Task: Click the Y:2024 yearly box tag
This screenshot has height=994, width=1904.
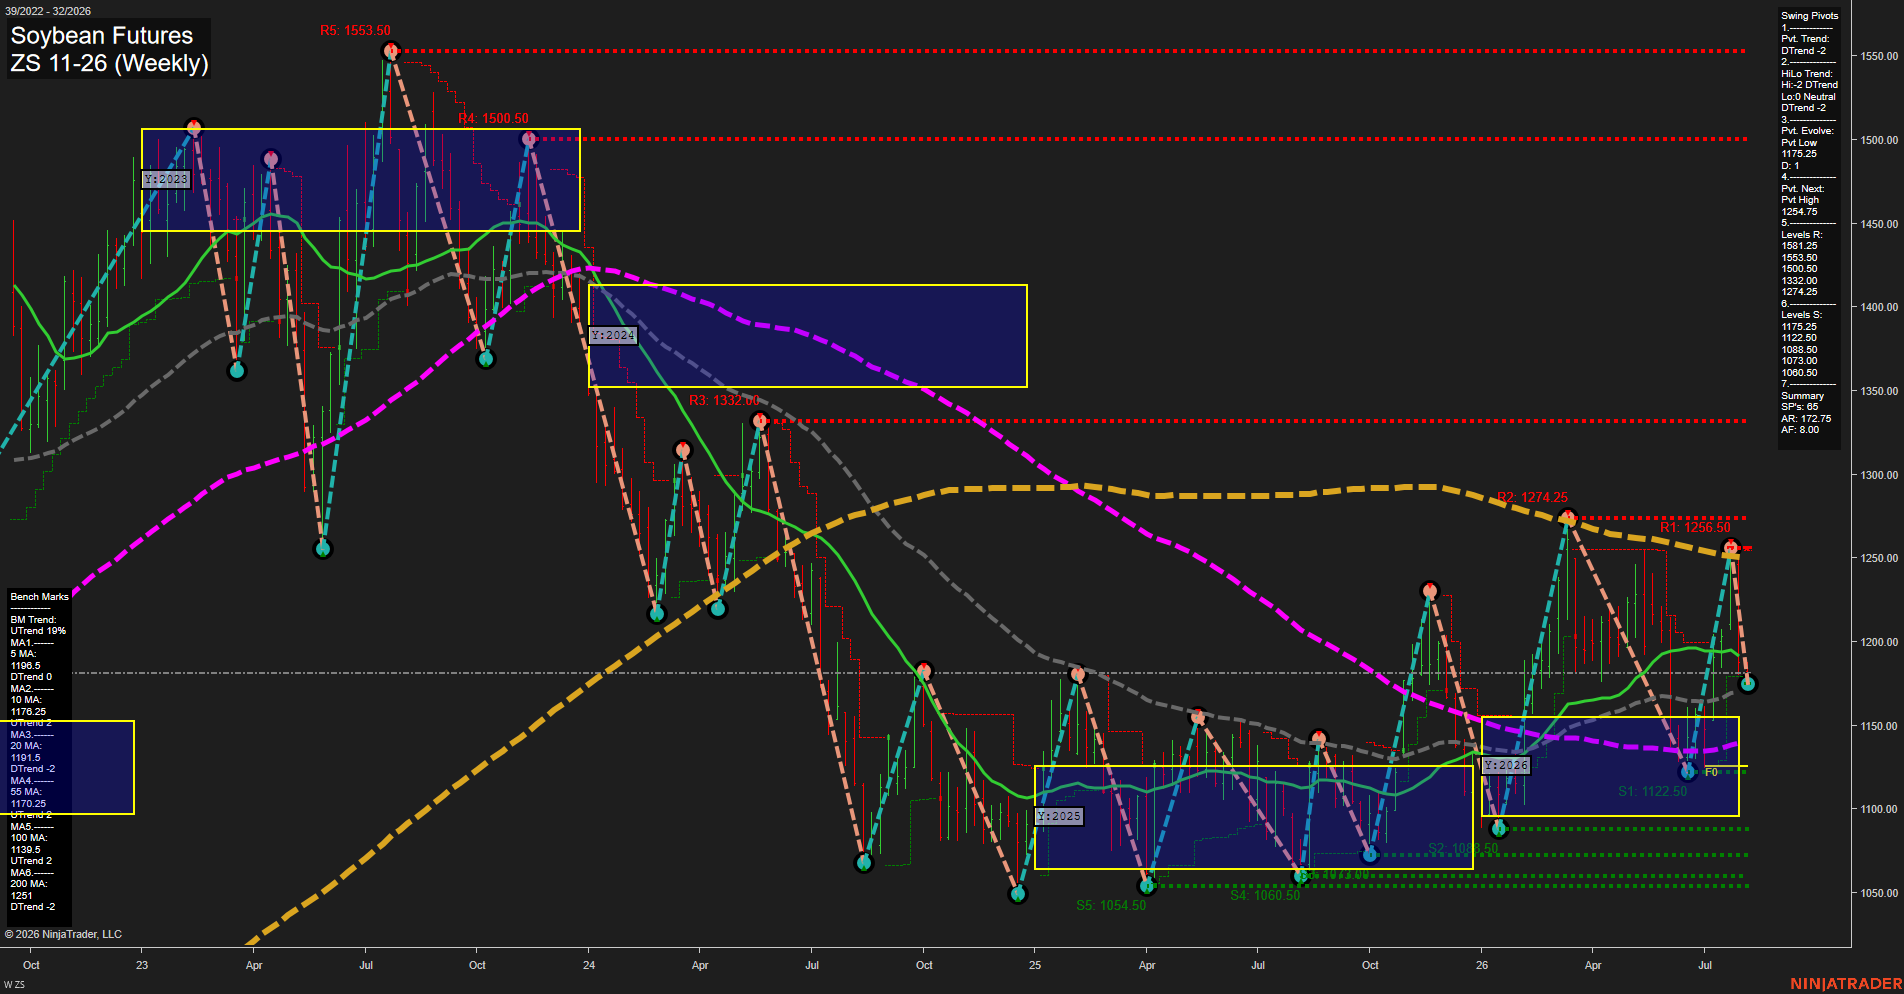Action: click(x=613, y=335)
